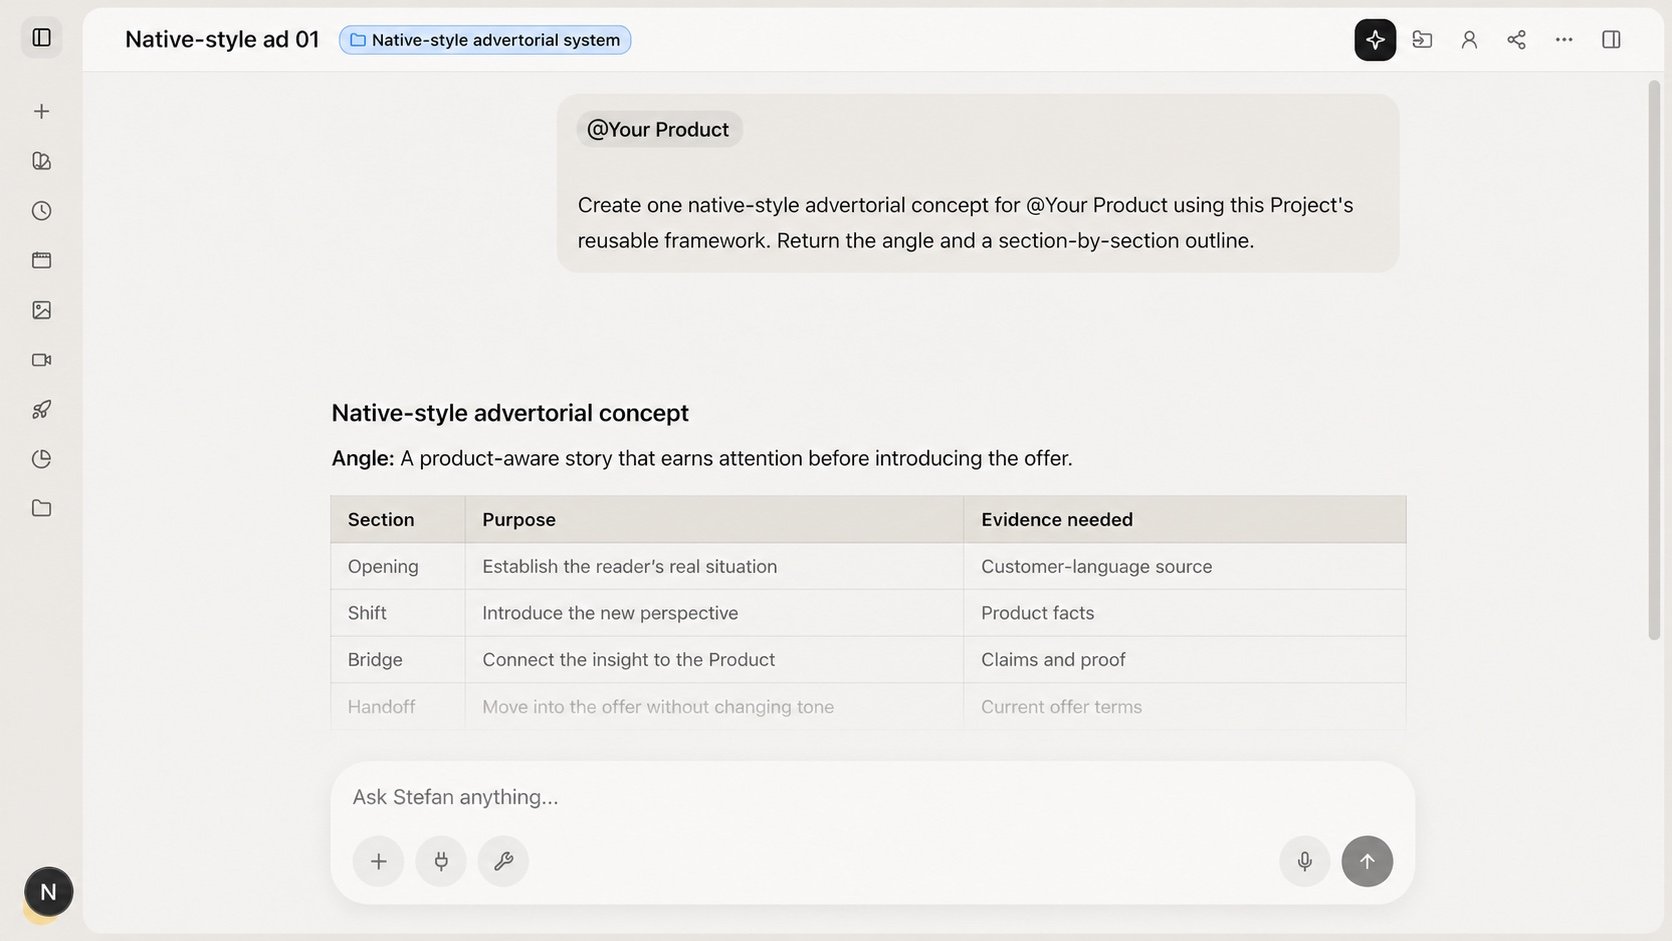Click the Native-style ad 01 title
This screenshot has width=1672, height=941.
[x=222, y=39]
